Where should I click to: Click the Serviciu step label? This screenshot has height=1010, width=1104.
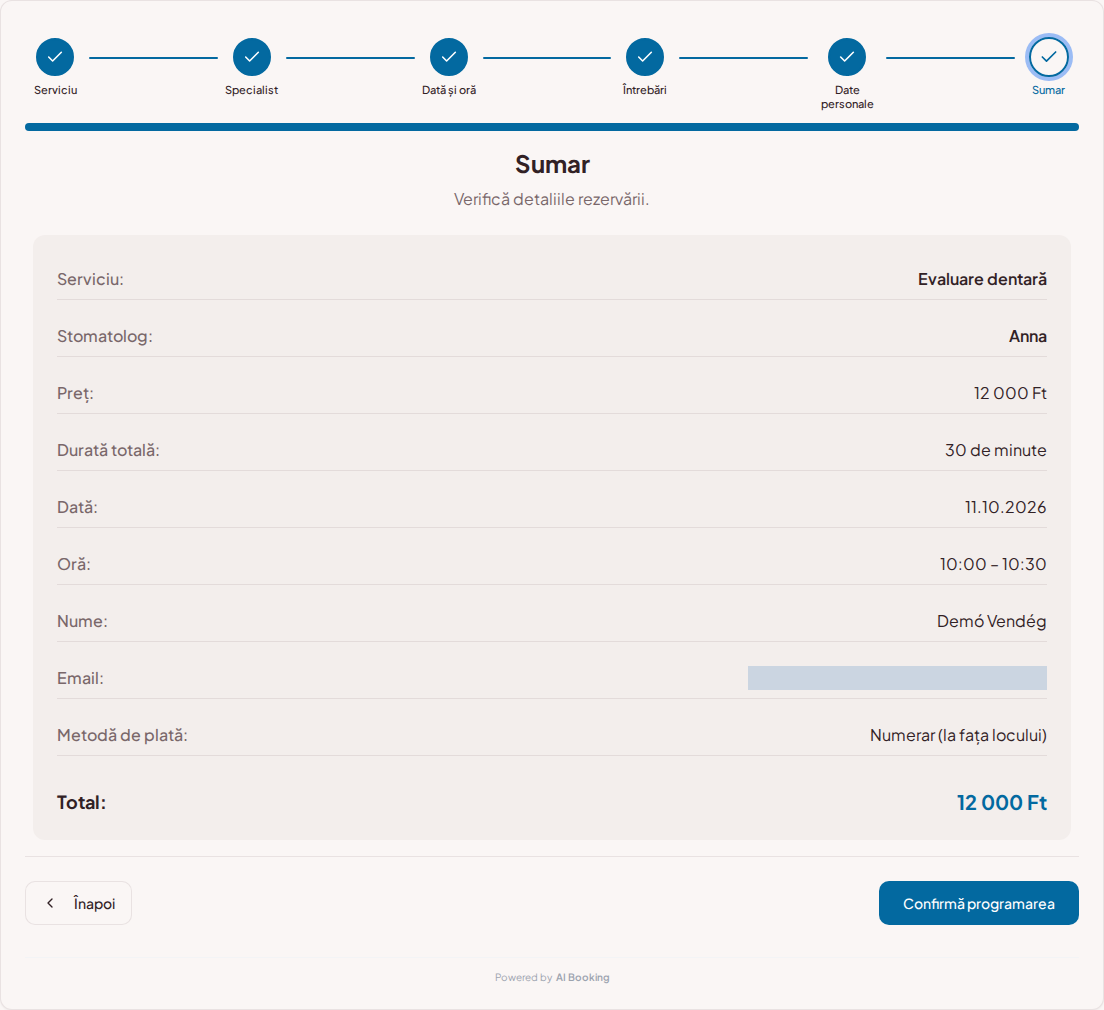[56, 90]
